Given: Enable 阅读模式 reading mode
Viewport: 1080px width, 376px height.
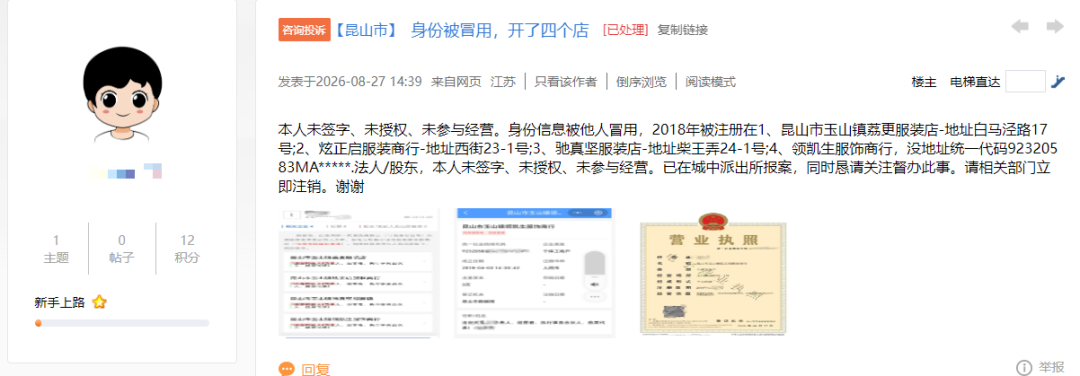Looking at the screenshot, I should (710, 82).
